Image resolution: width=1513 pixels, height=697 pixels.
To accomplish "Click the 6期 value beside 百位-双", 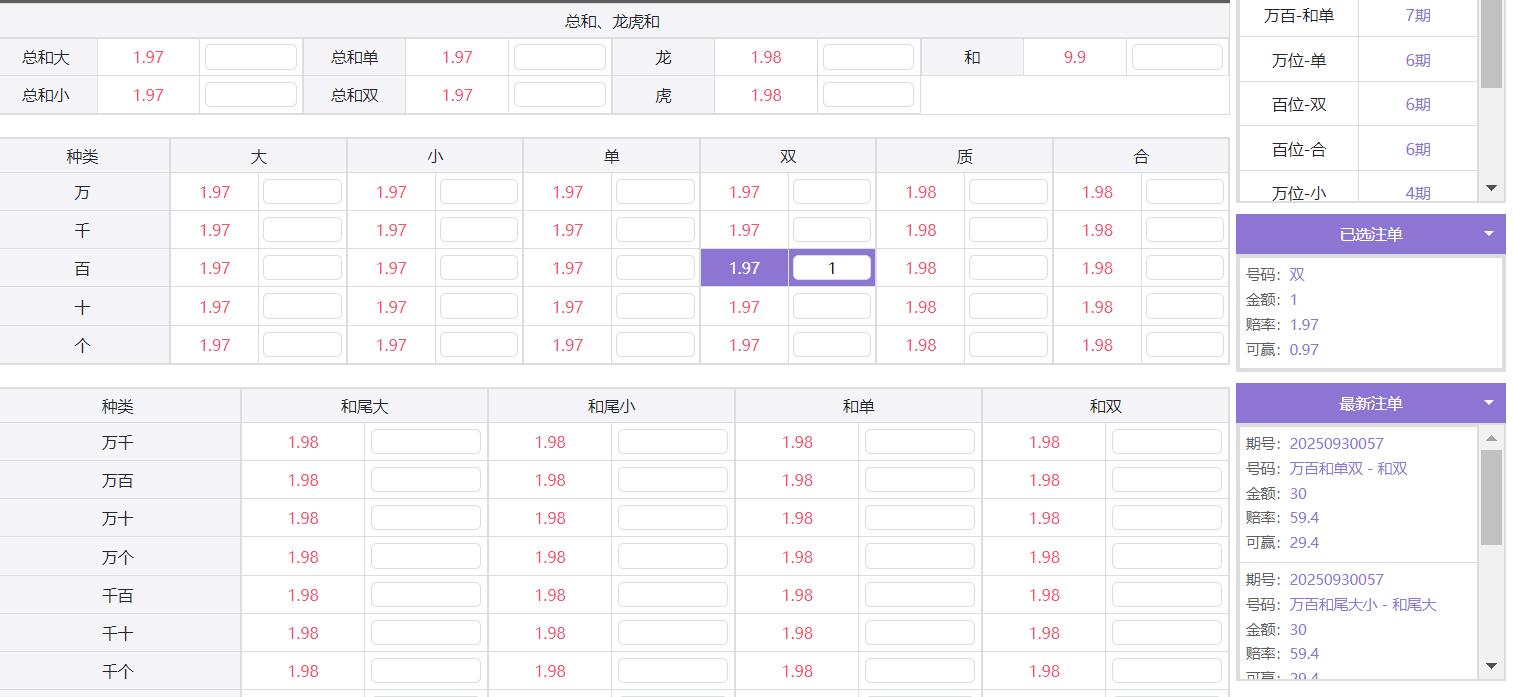I will (1417, 104).
